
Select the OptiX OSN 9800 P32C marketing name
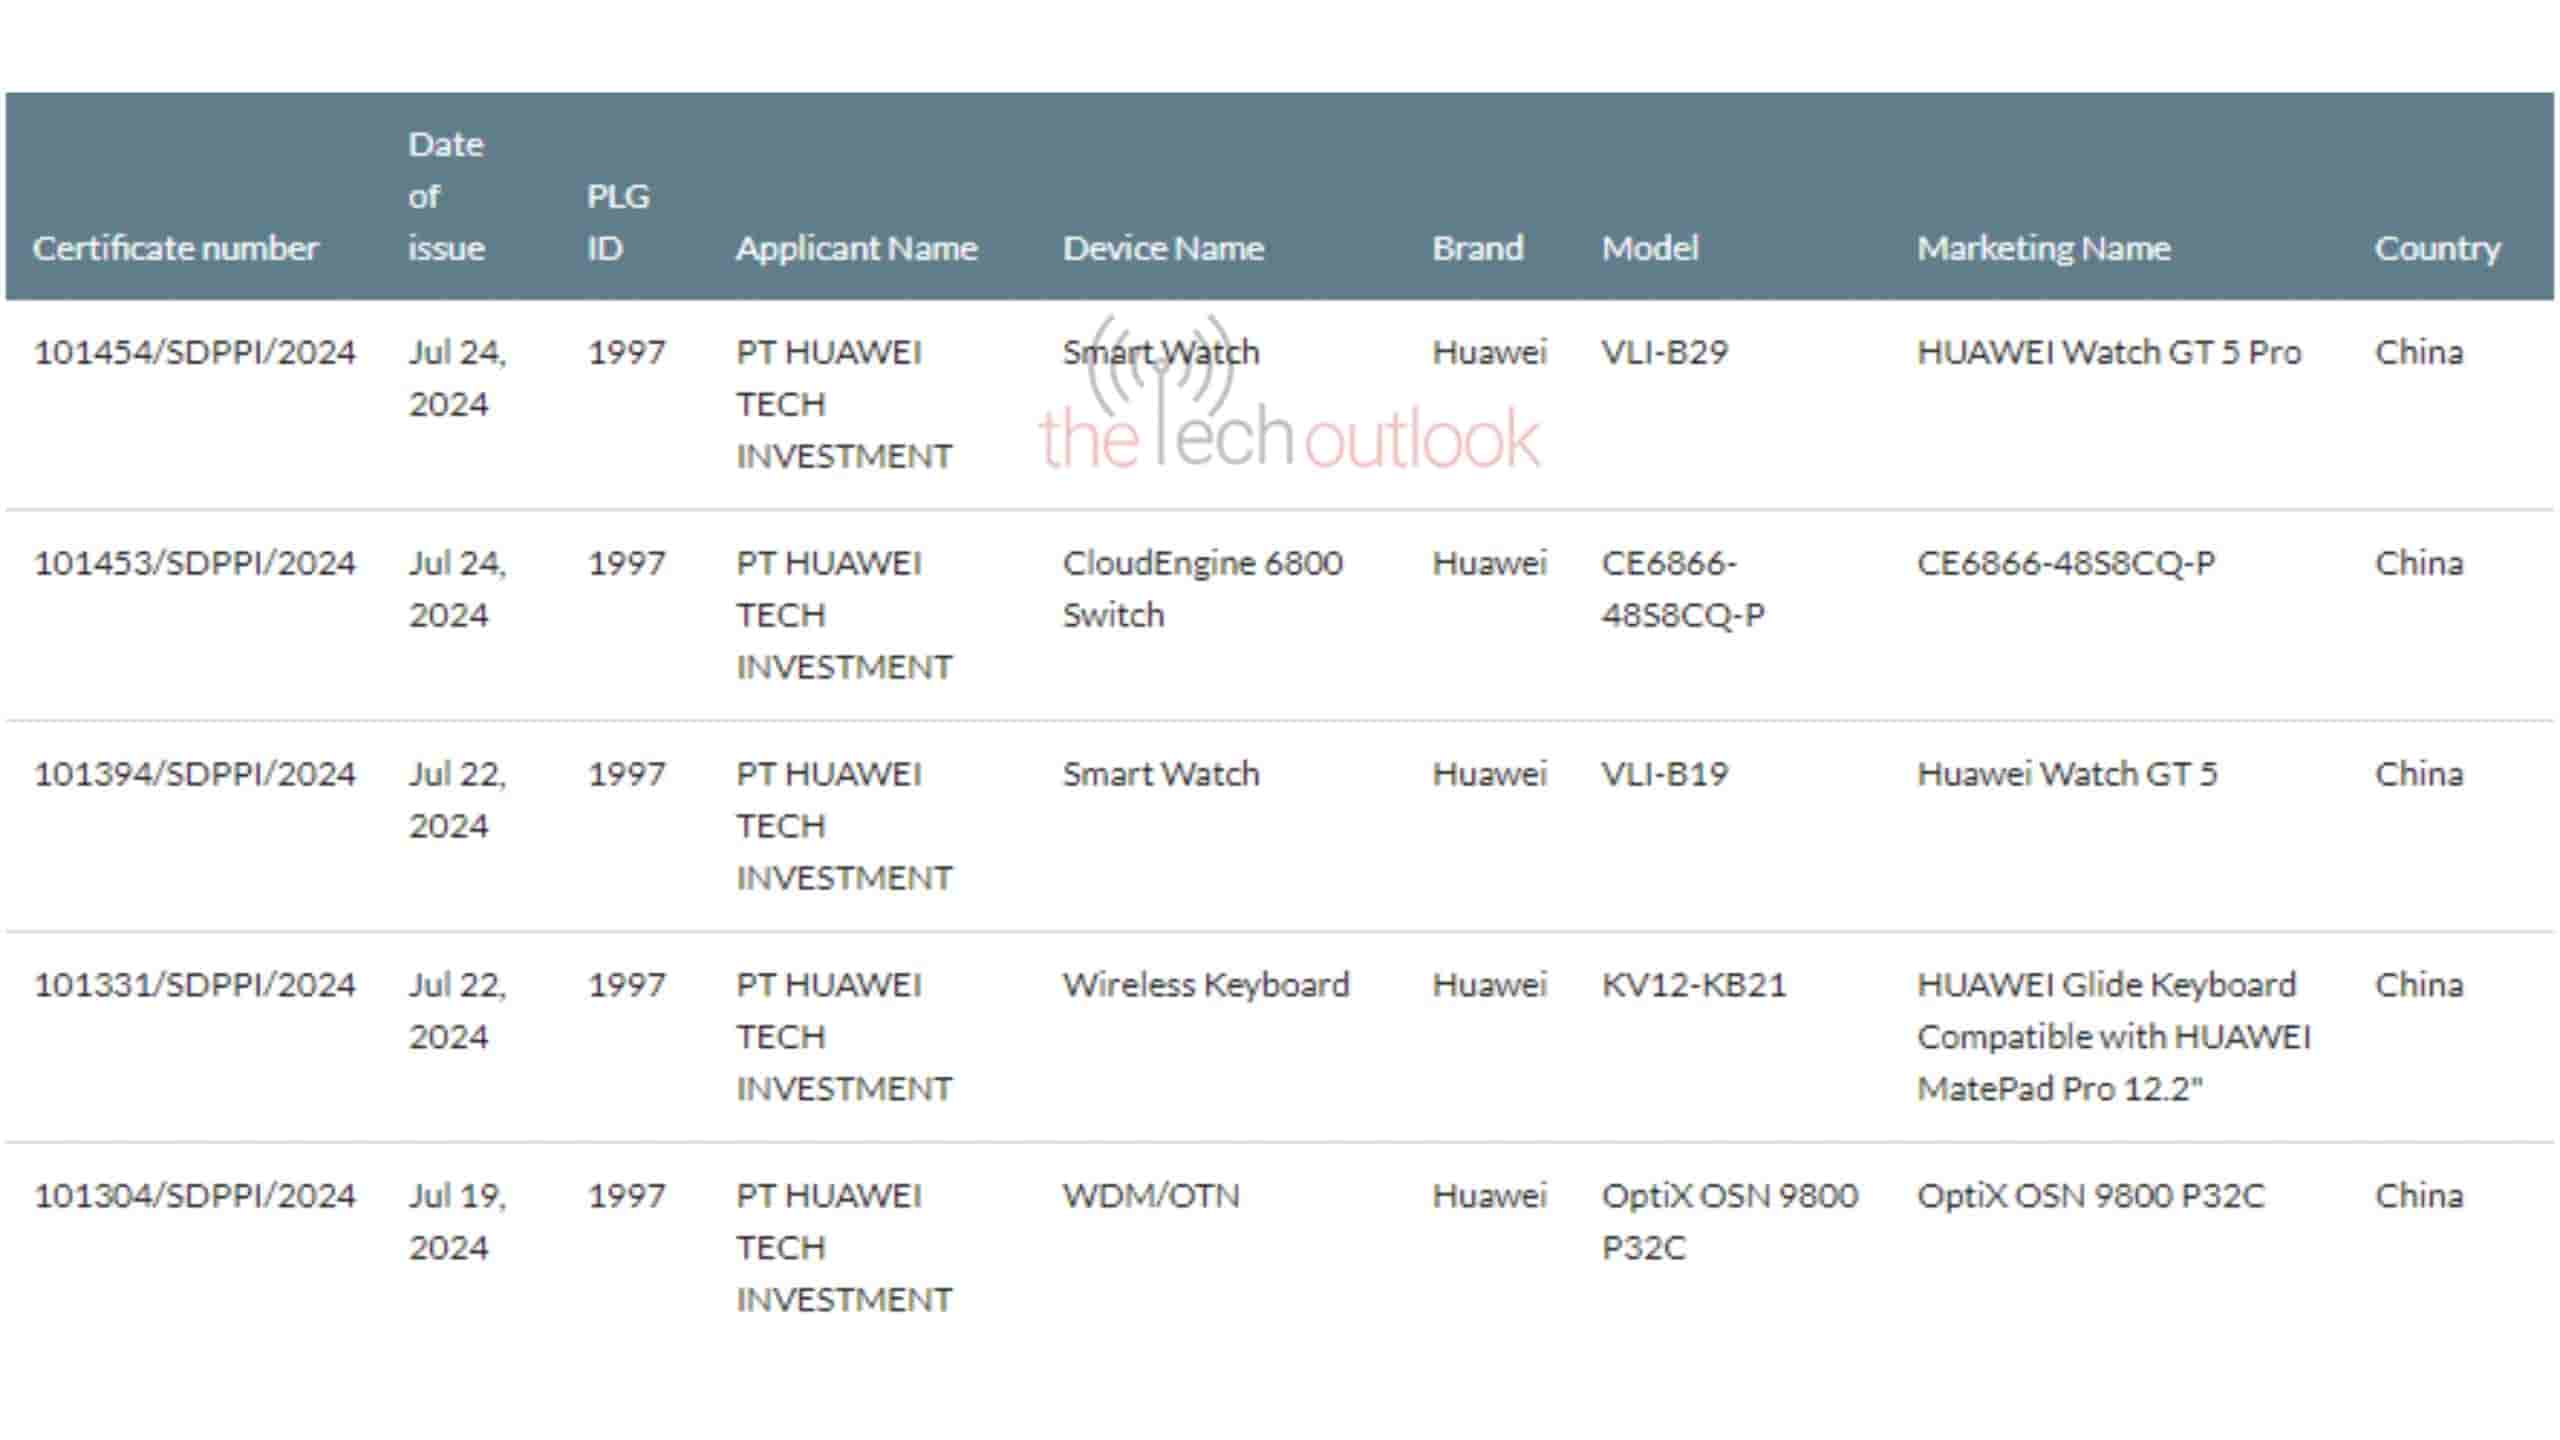pyautogui.click(x=2090, y=1196)
